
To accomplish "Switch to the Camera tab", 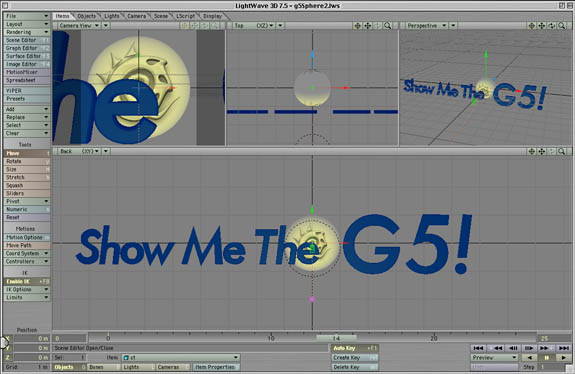I will [x=136, y=16].
